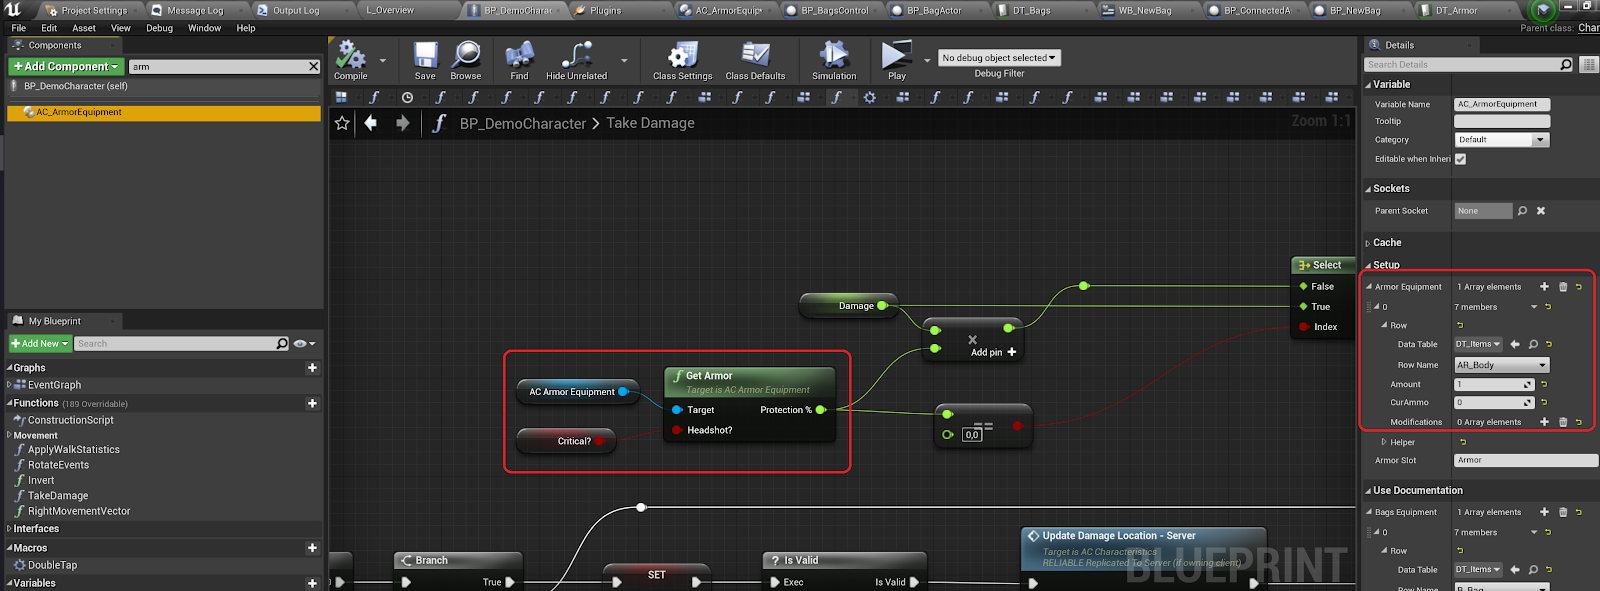
Task: Switch to the Project Settings tab
Action: [x=93, y=10]
